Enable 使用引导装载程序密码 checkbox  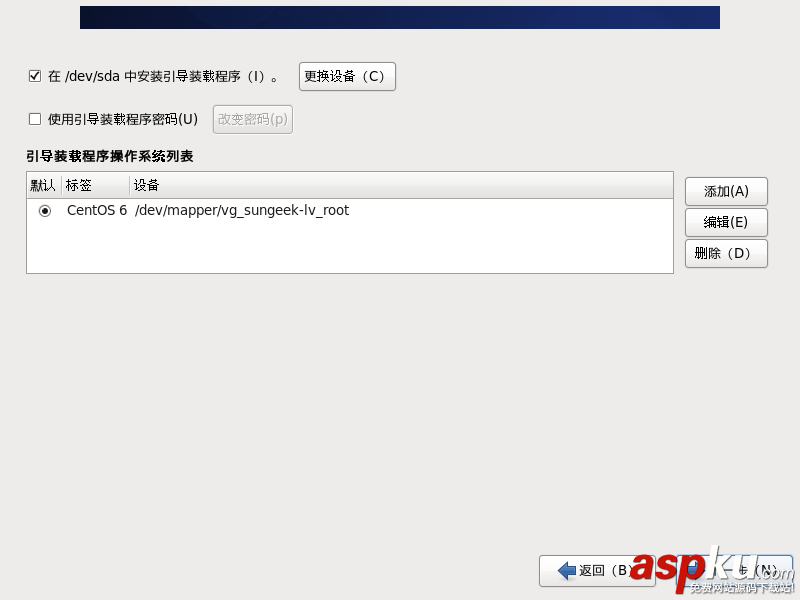pos(34,118)
